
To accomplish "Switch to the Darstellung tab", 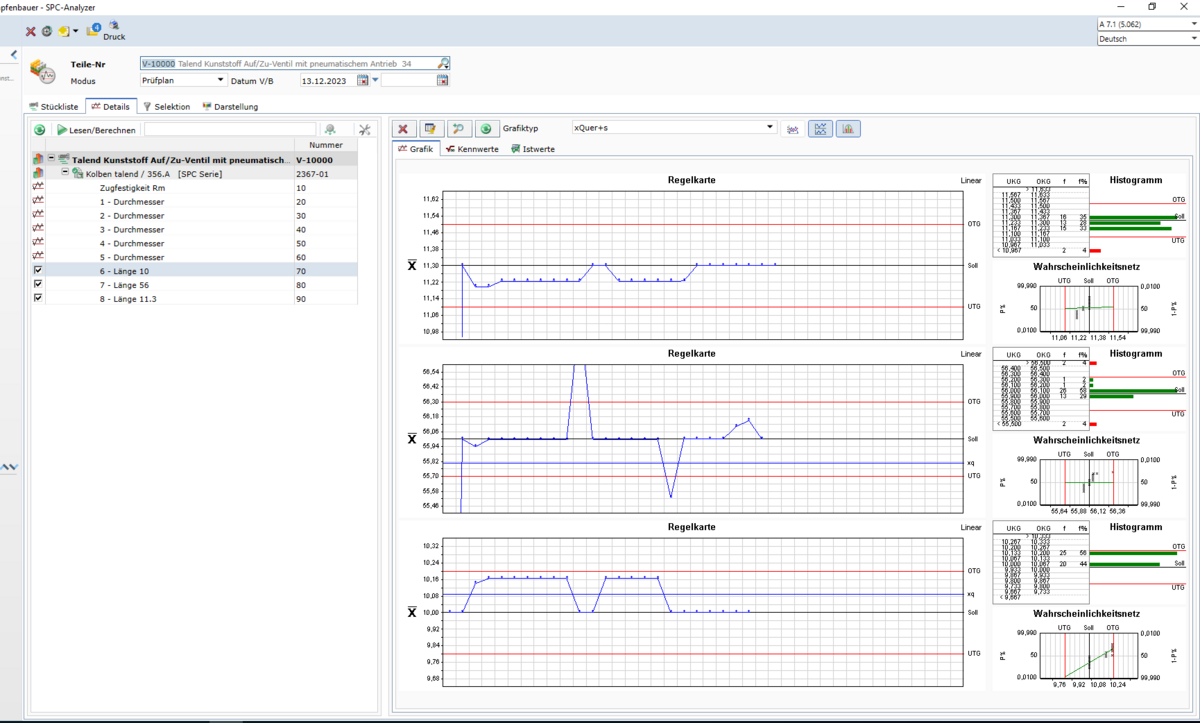I will 231,106.
